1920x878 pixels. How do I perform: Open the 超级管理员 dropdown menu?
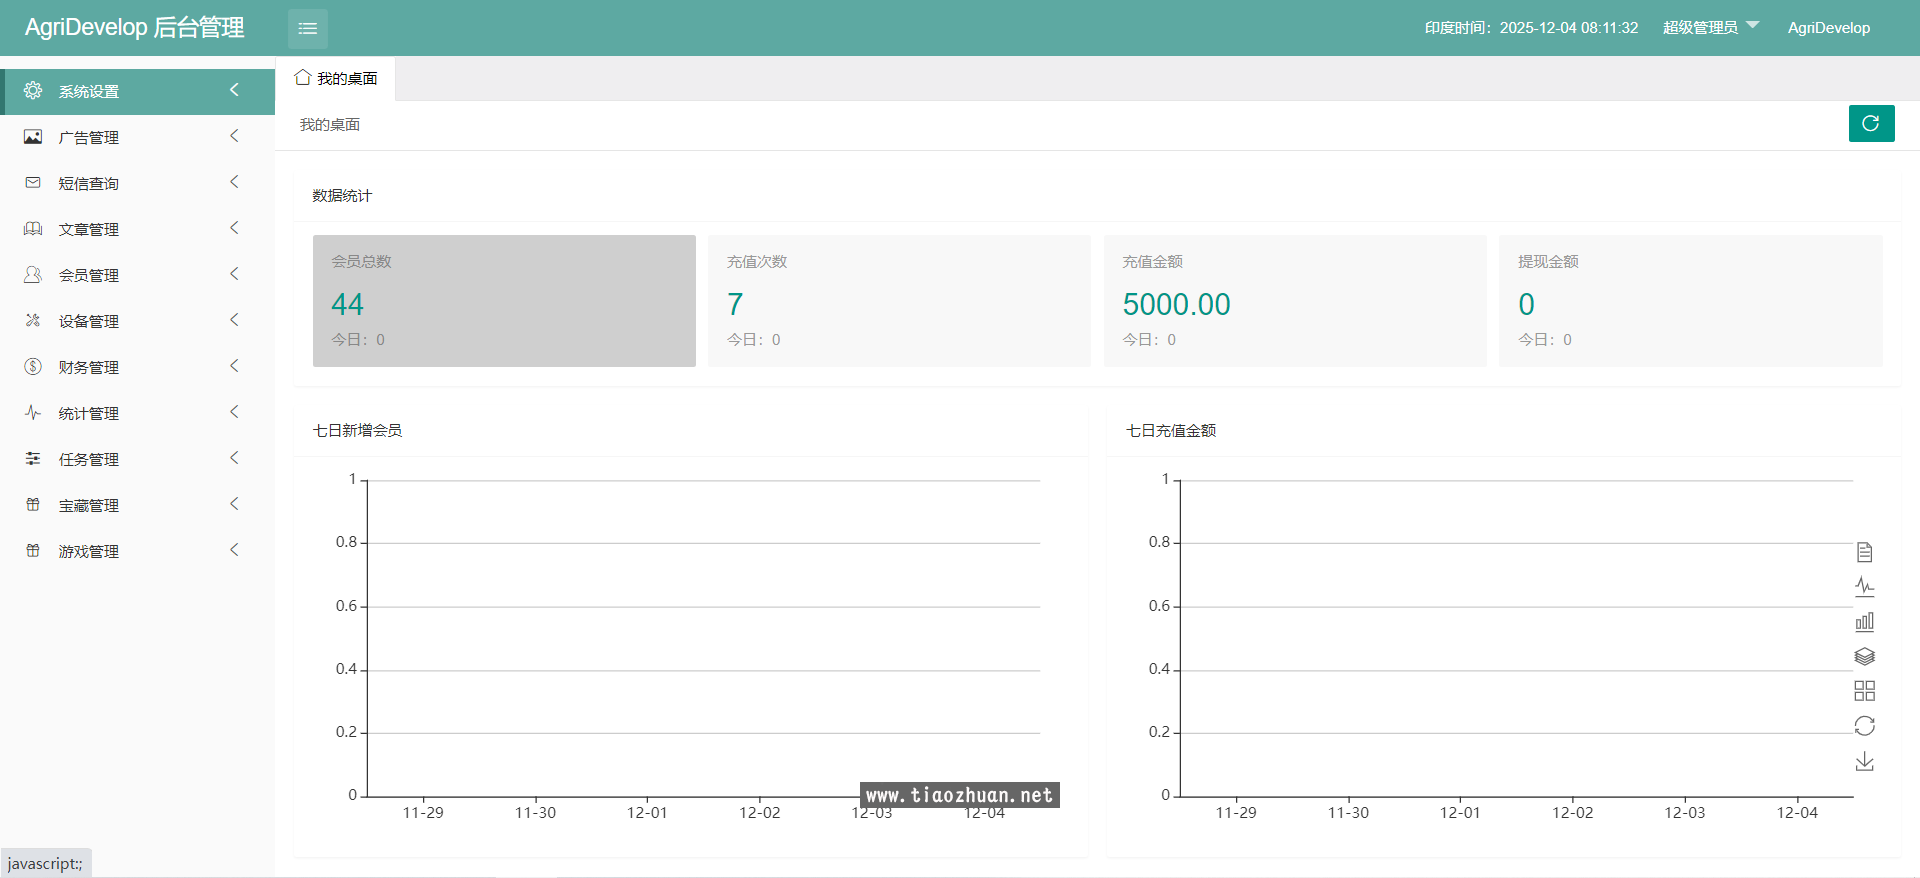(x=1709, y=27)
